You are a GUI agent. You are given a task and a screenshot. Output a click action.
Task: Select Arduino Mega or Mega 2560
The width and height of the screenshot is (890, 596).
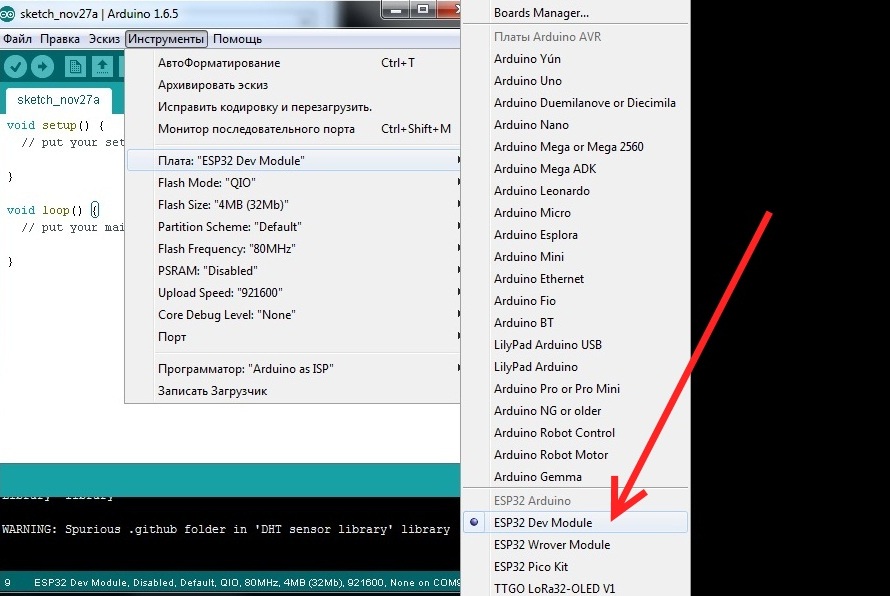coord(575,147)
